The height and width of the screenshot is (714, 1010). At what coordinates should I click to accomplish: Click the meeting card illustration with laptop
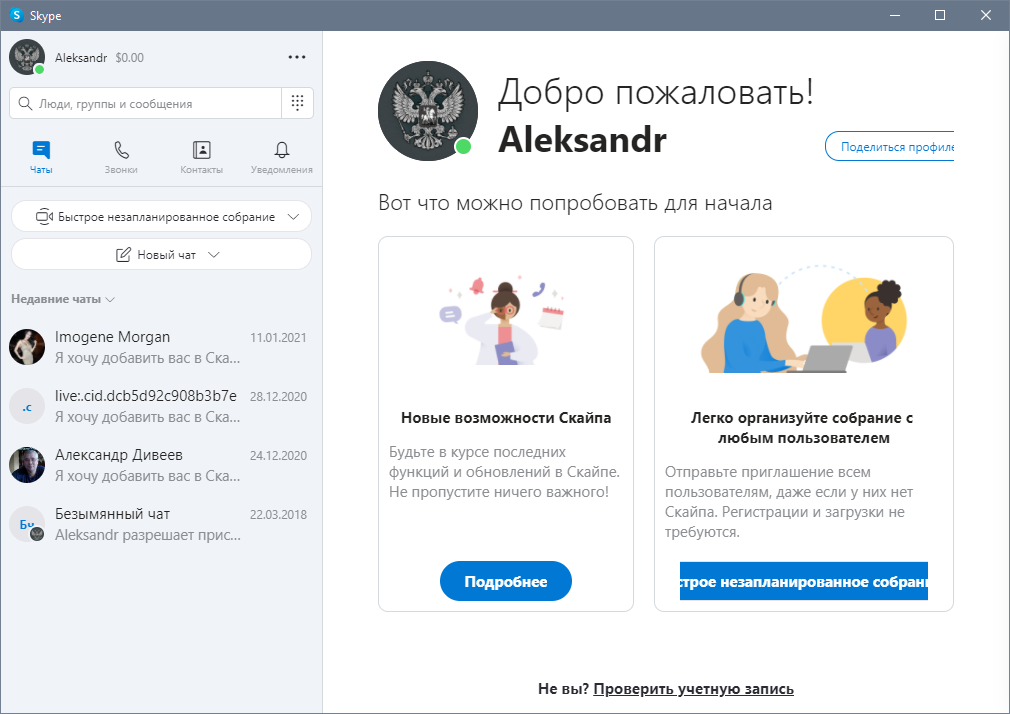tap(804, 320)
